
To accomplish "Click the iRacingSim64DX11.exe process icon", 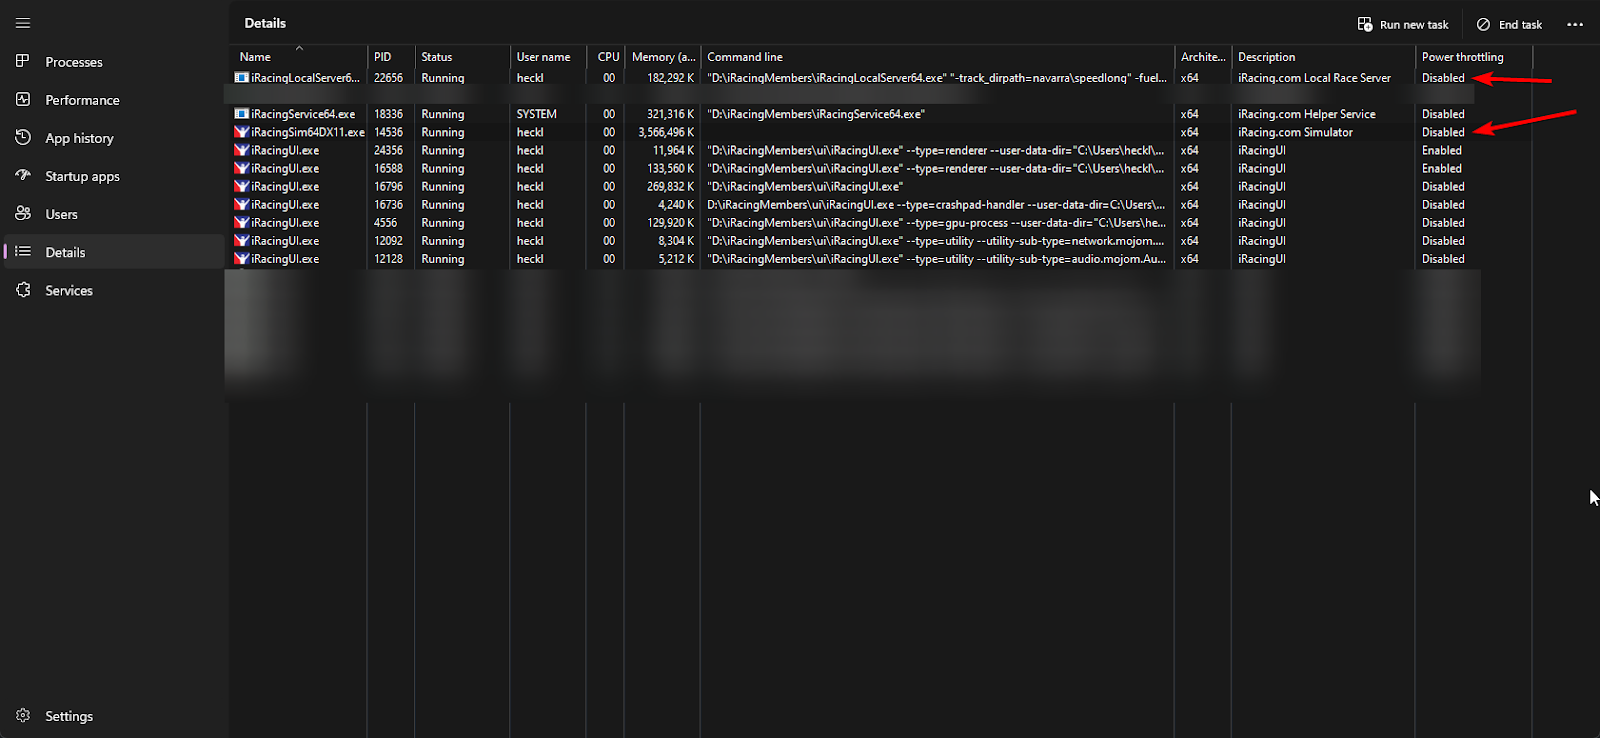I will click(x=241, y=132).
